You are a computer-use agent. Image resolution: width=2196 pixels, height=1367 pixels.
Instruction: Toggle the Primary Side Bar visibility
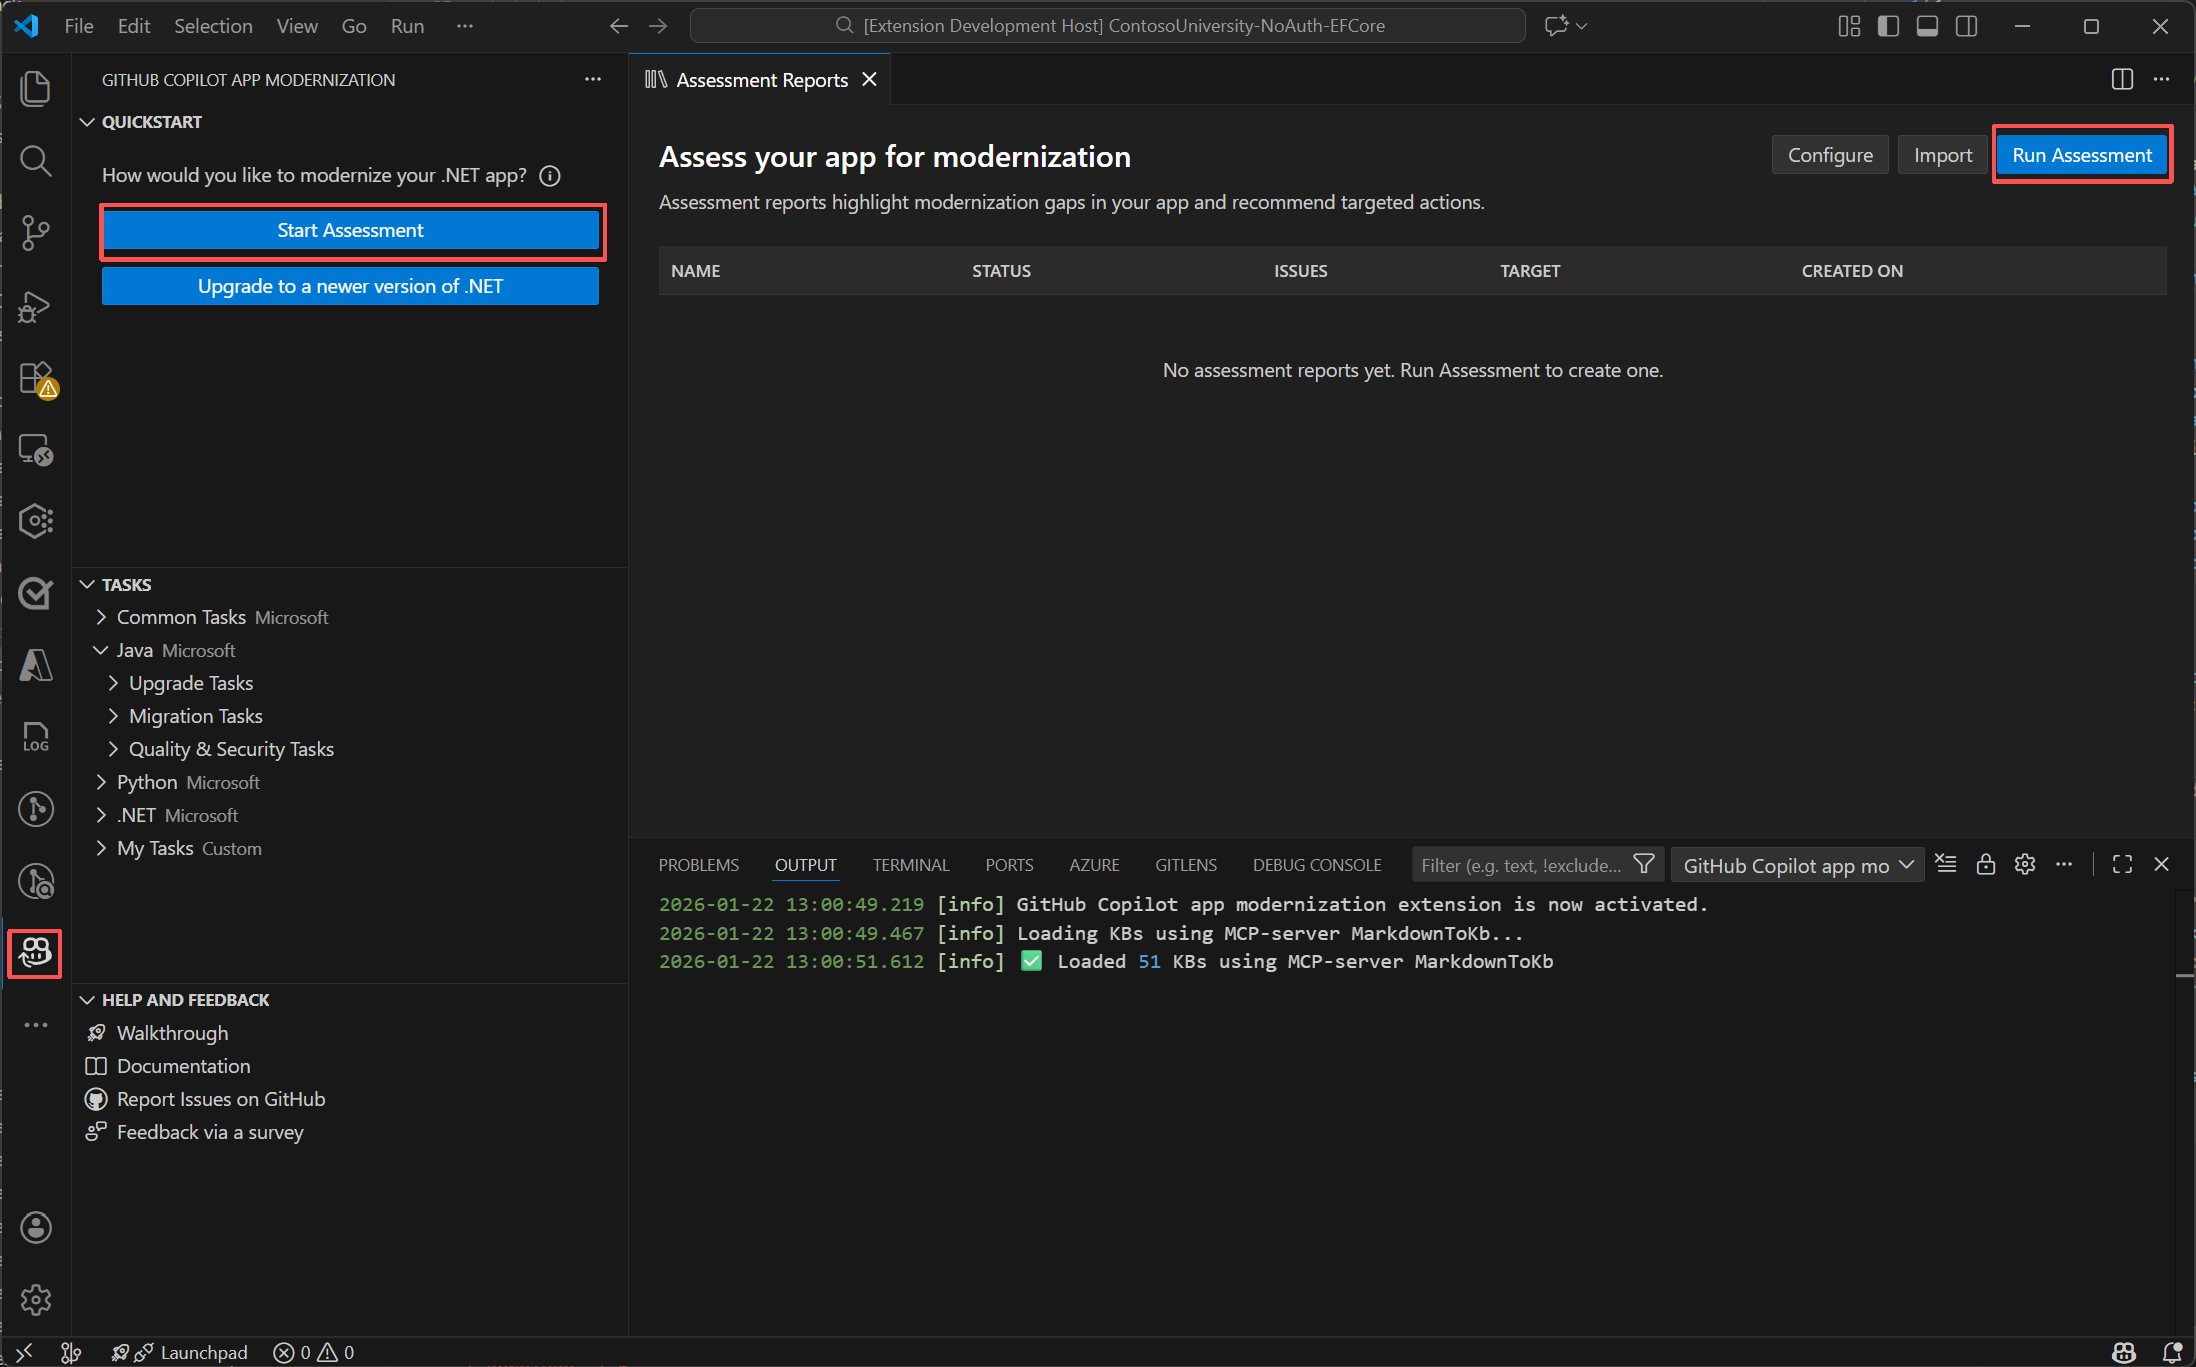coord(1888,26)
